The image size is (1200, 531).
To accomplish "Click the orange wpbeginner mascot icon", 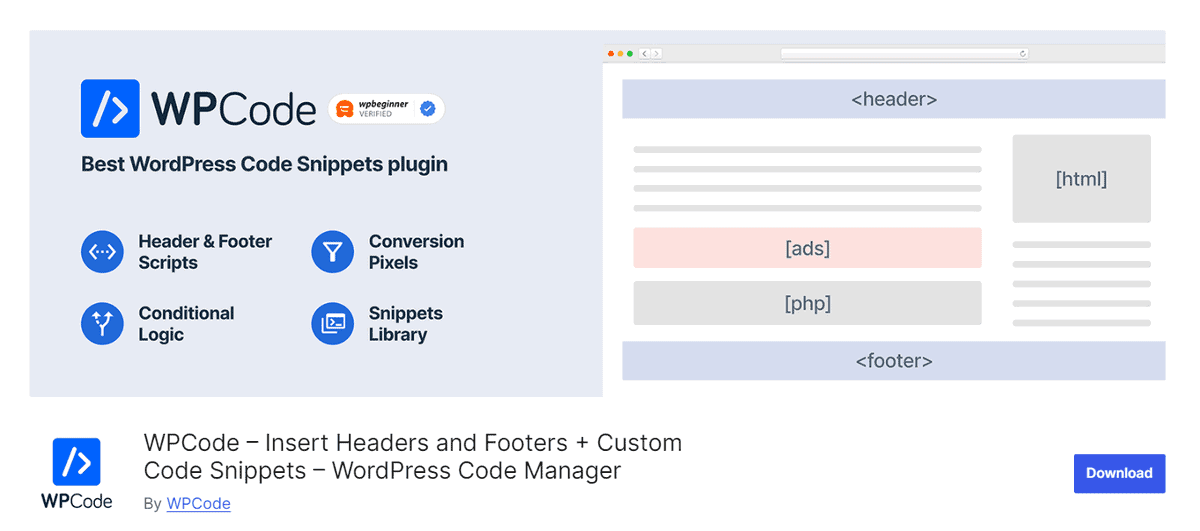I will (x=344, y=108).
